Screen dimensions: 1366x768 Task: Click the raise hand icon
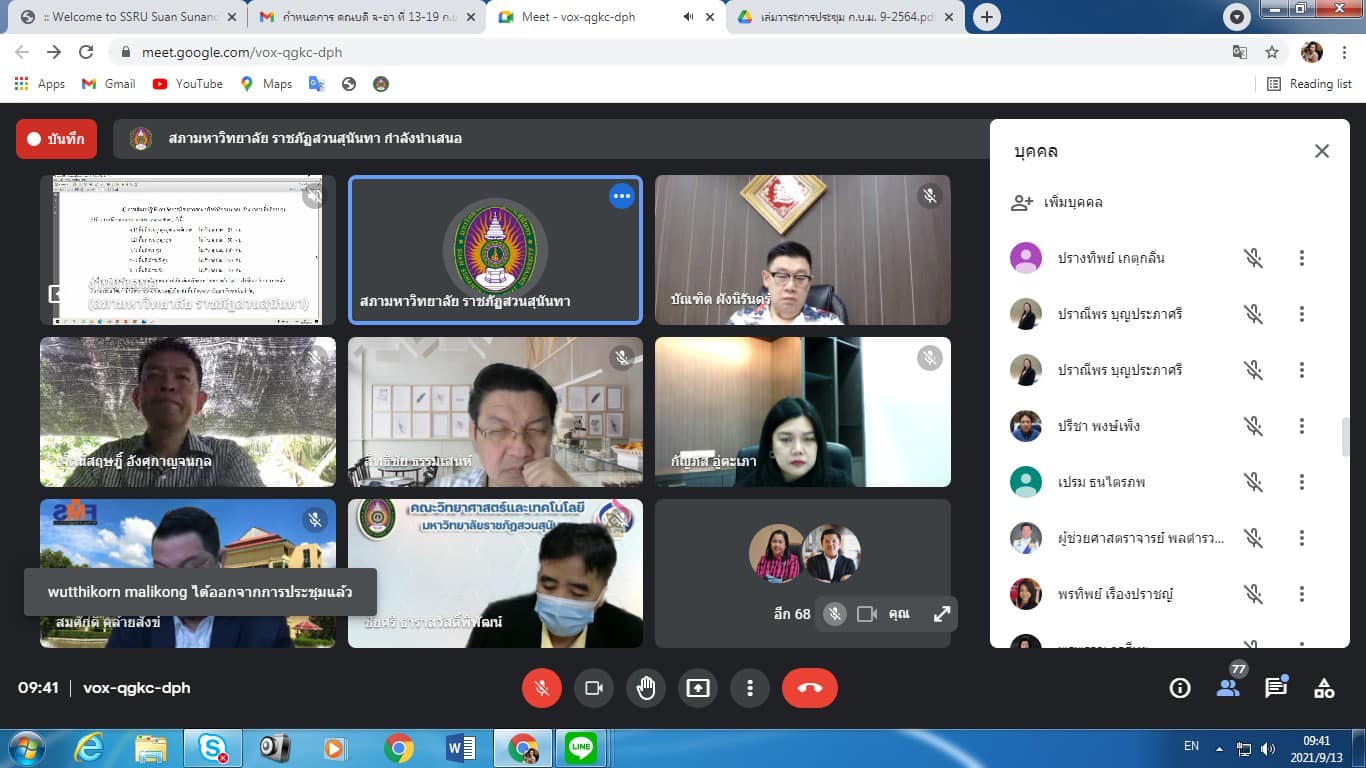point(646,688)
